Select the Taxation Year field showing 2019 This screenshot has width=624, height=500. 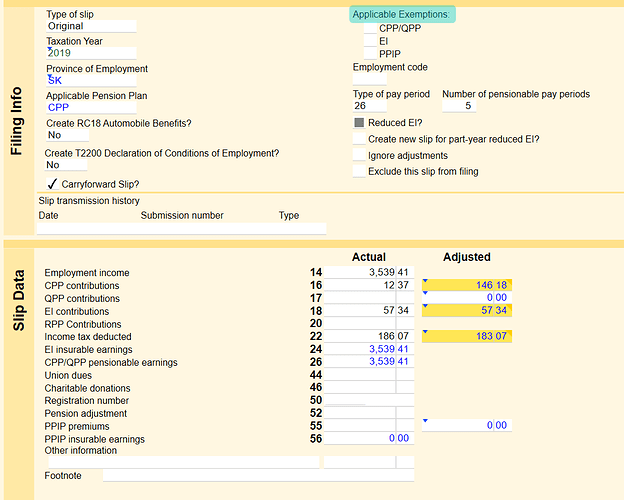tap(91, 53)
